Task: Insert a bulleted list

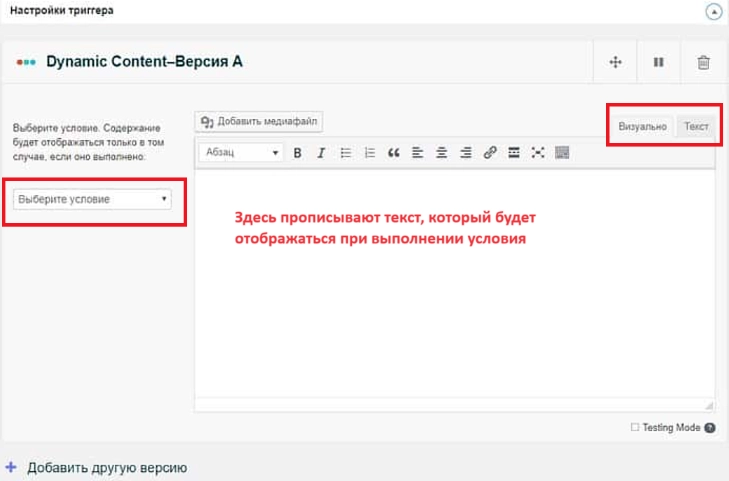Action: pyautogui.click(x=345, y=152)
